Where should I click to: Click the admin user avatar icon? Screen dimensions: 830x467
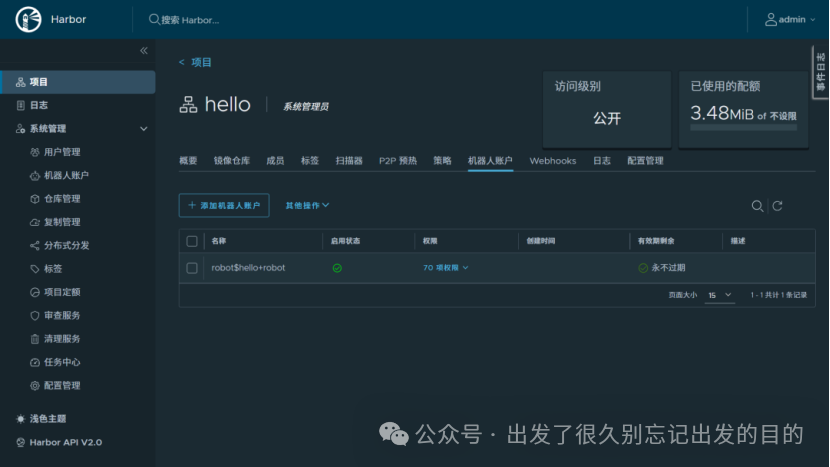[x=771, y=20]
